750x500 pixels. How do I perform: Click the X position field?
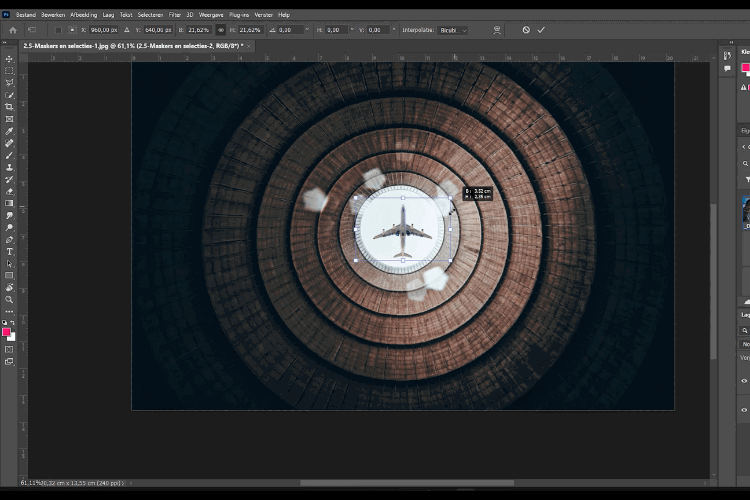pyautogui.click(x=104, y=30)
